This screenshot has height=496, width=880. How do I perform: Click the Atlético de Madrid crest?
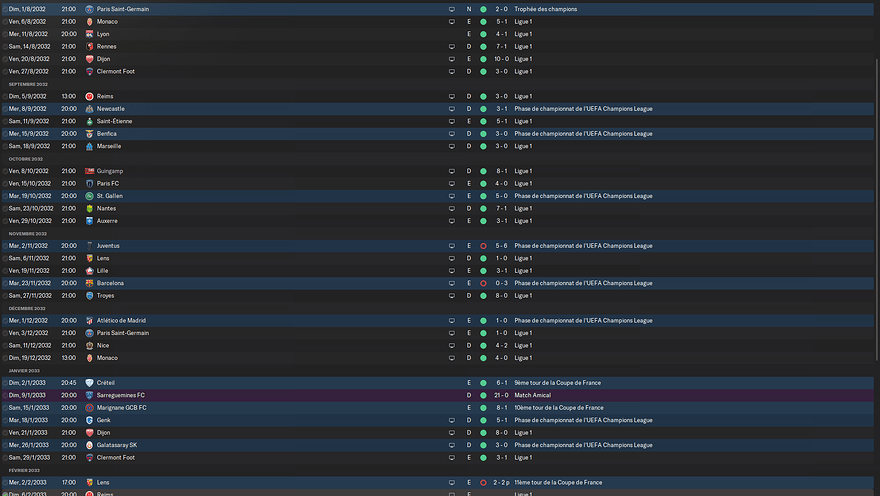click(90, 321)
